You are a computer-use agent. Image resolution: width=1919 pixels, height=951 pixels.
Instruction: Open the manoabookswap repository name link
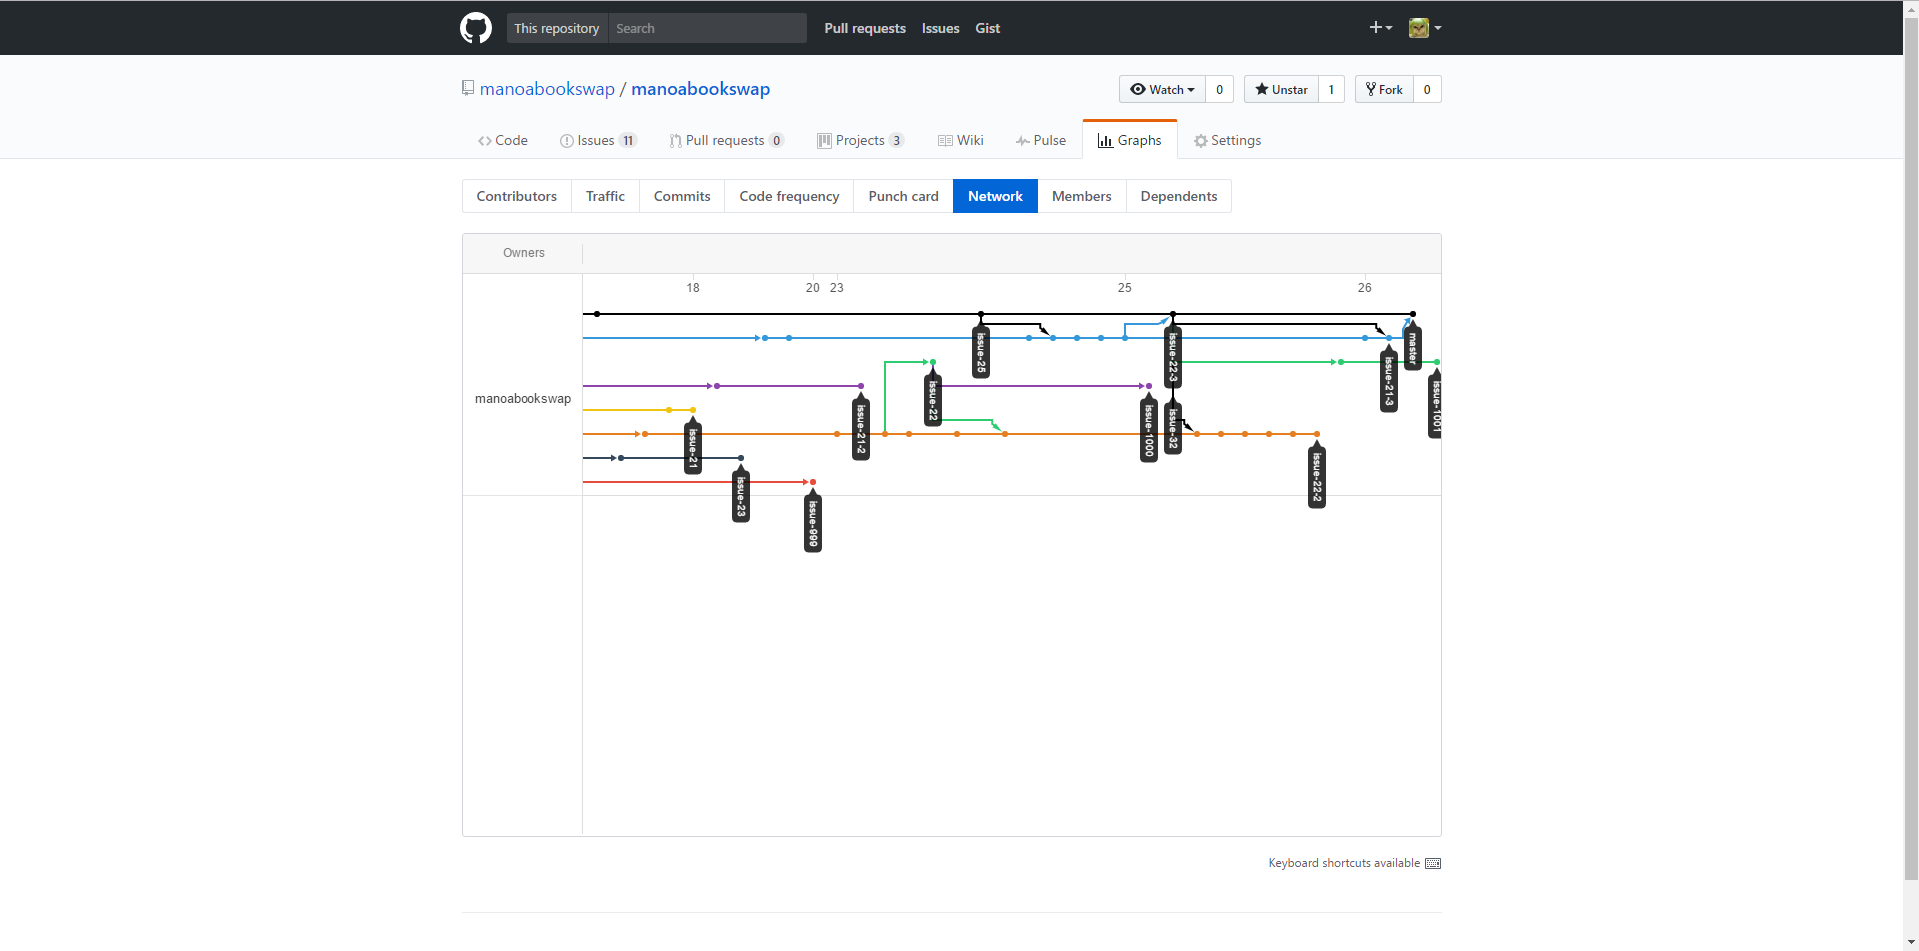click(700, 89)
